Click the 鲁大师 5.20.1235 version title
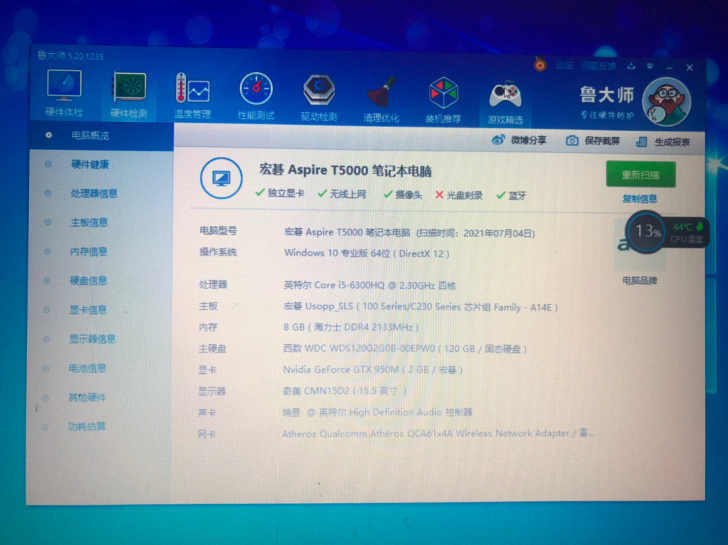 pyautogui.click(x=71, y=56)
